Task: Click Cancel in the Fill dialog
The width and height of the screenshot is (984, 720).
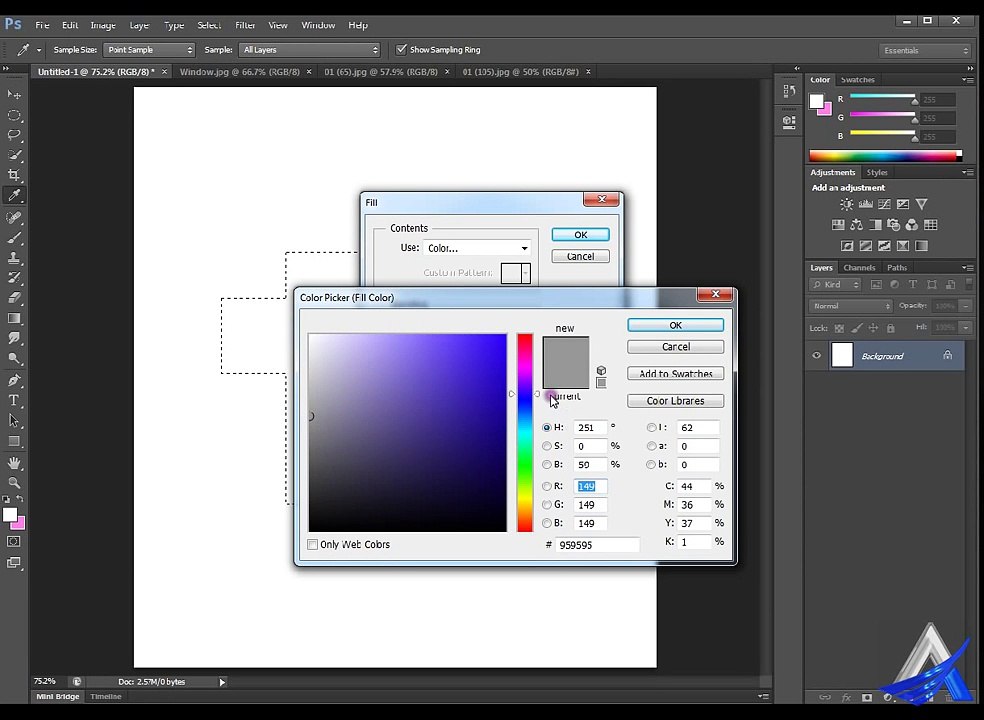Action: (580, 256)
